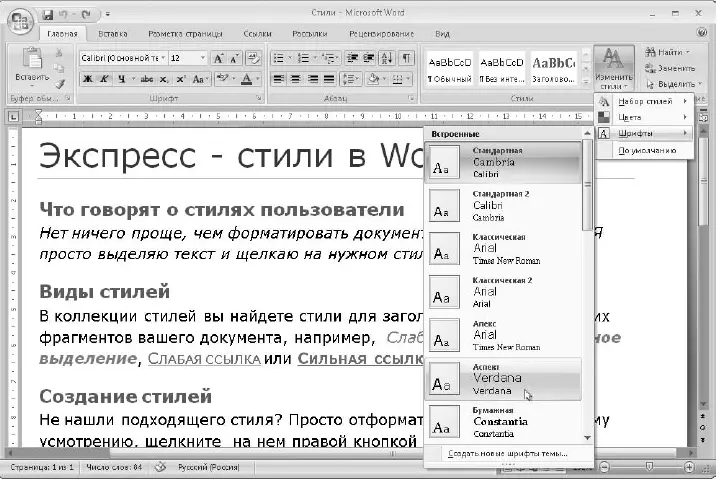Click the Format Painter brush icon
Screen dimensions: 717x481
click(x=59, y=84)
